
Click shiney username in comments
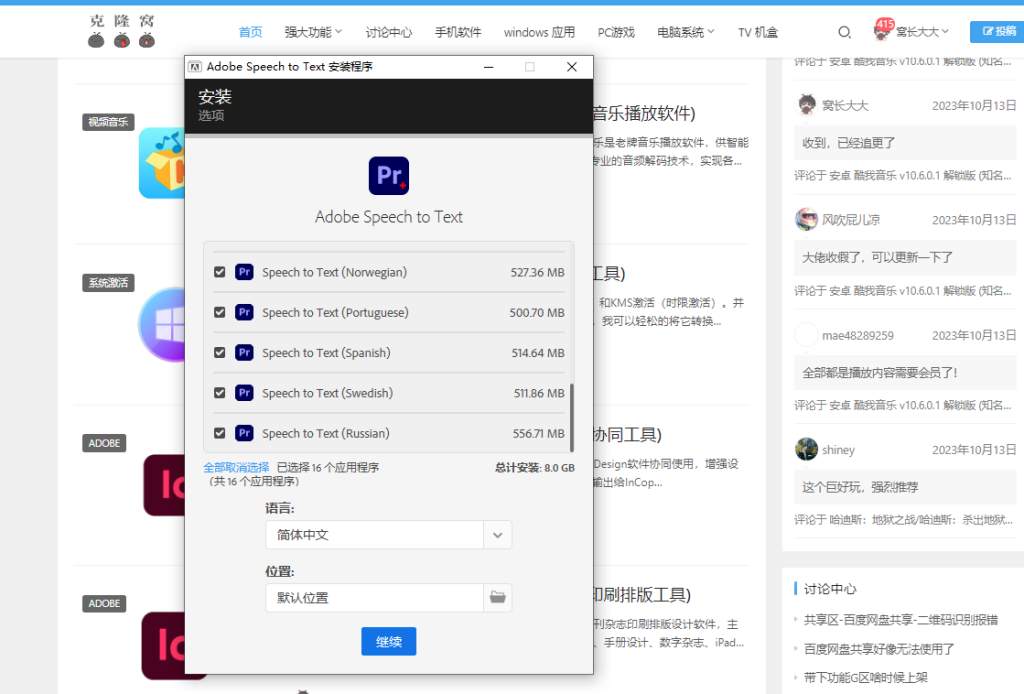coord(839,450)
